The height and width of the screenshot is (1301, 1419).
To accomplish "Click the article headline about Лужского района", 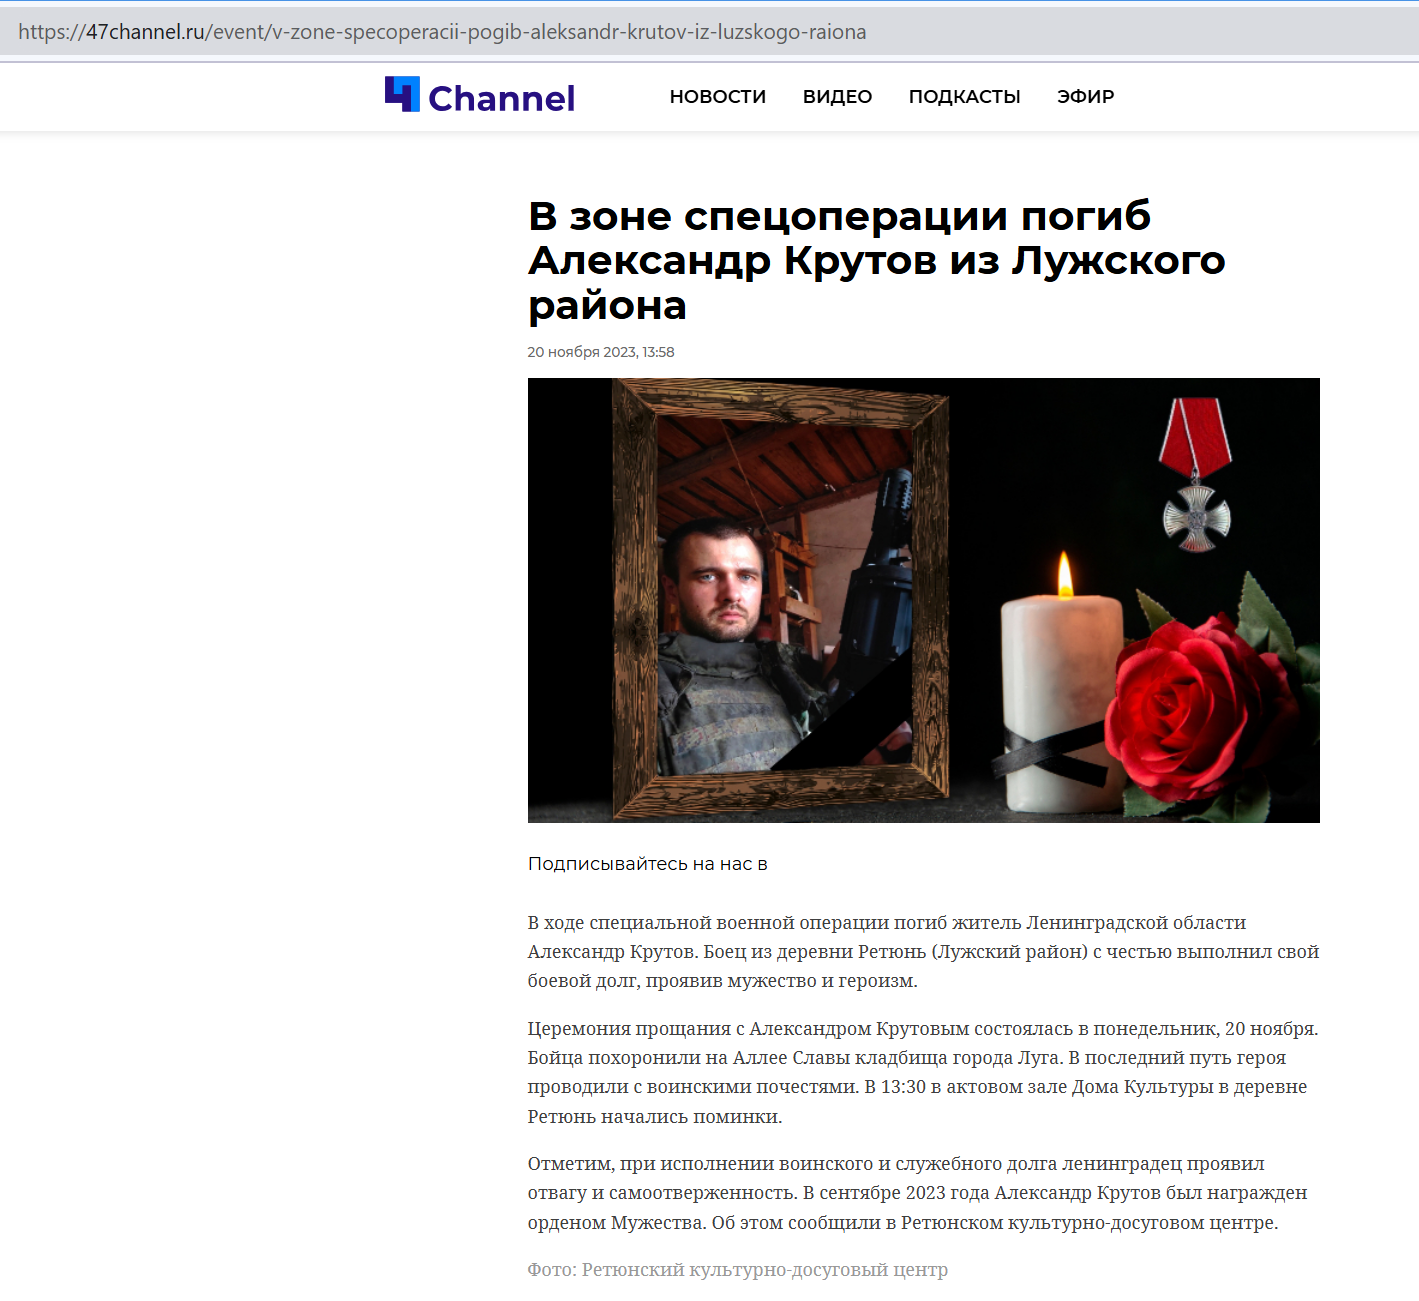I will tap(876, 260).
